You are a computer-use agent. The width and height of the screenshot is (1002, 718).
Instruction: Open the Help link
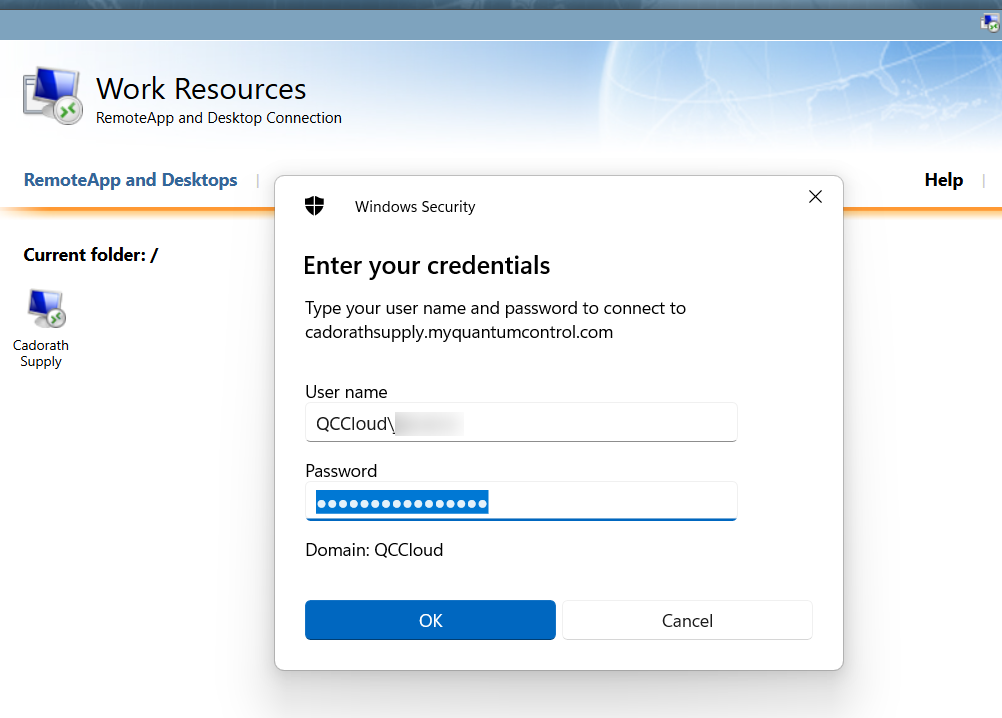tap(943, 180)
